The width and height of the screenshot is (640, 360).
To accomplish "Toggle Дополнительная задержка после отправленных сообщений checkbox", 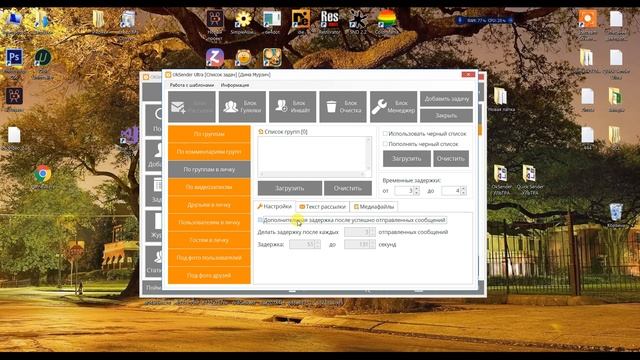I will pos(260,220).
